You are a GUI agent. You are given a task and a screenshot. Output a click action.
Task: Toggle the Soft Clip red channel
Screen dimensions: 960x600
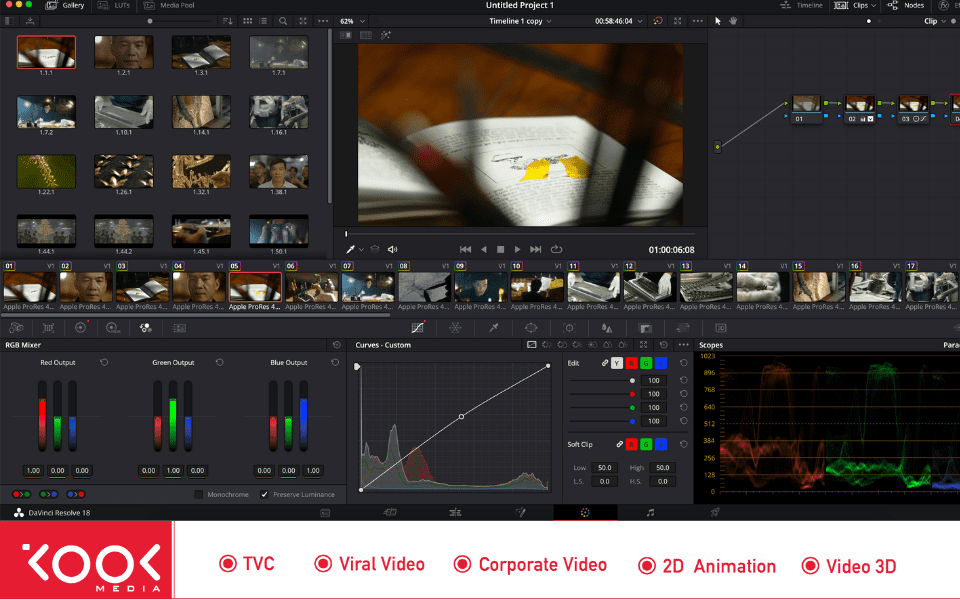point(631,444)
